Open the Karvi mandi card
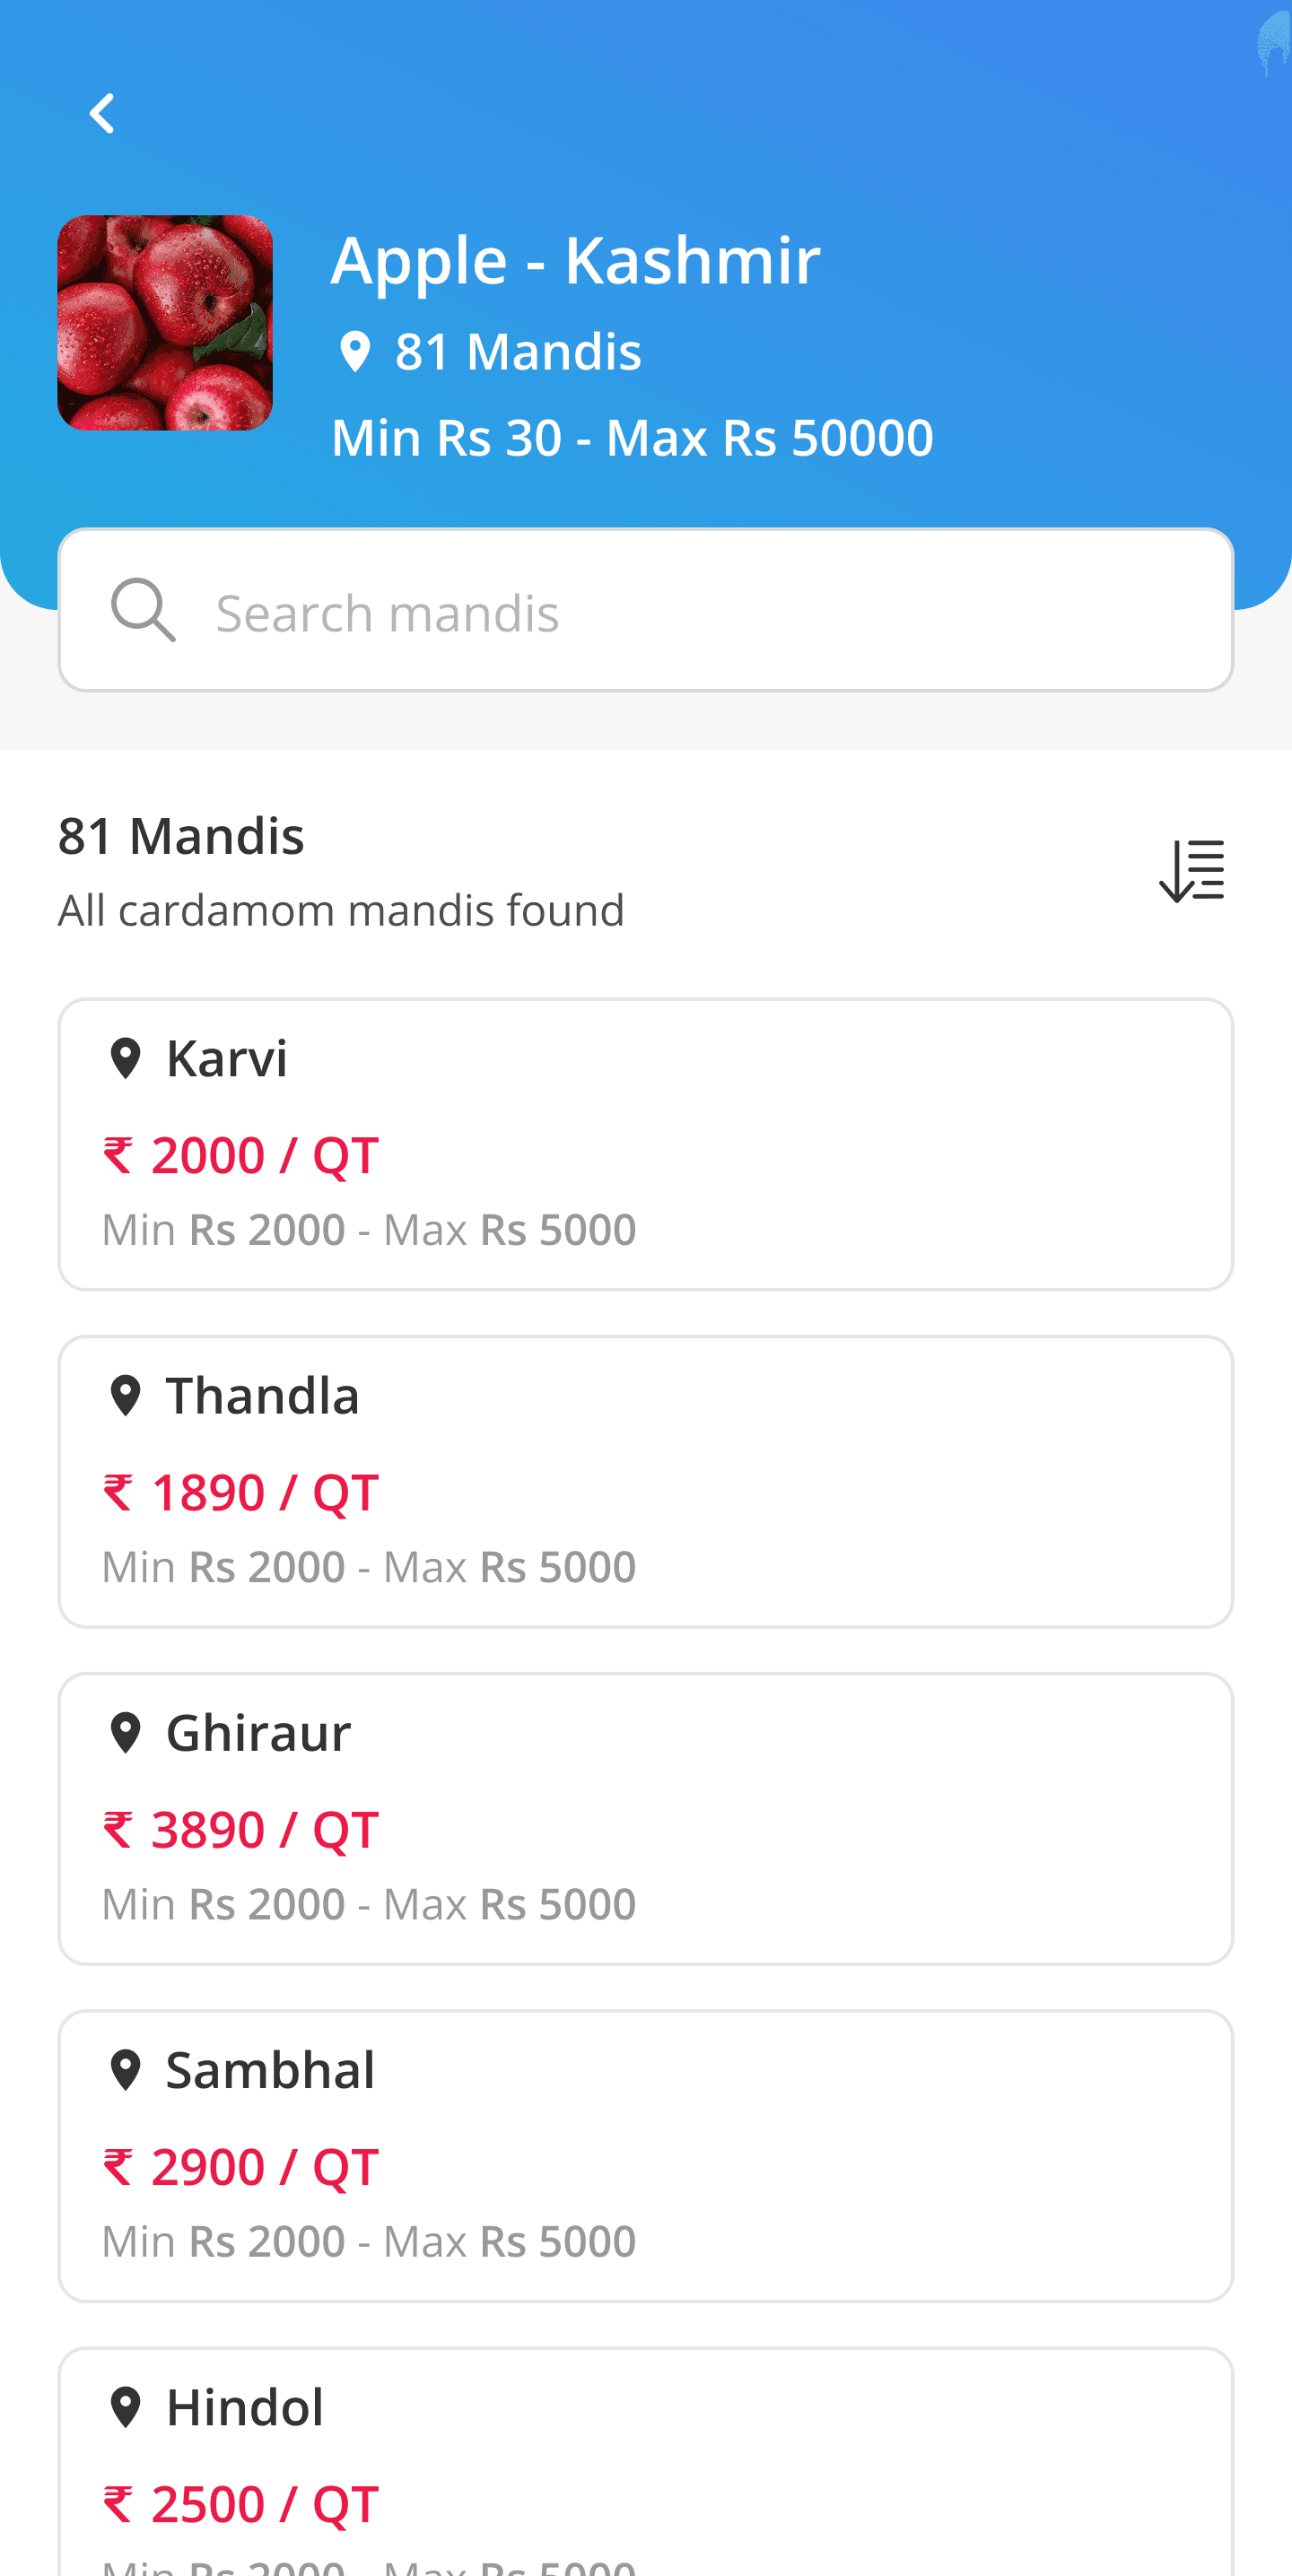This screenshot has width=1292, height=2576. [646, 1144]
